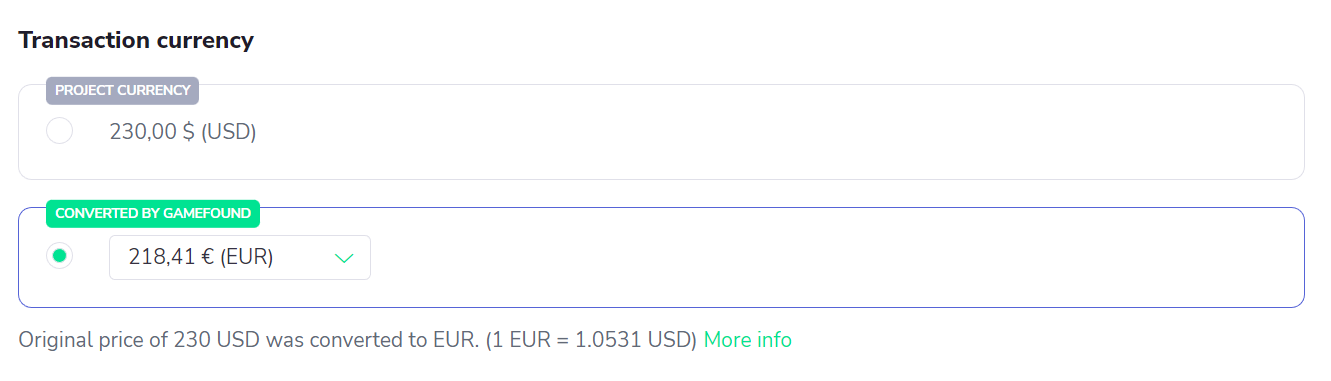Select the 230,00 $ (USD) radio button
Screen dimensions: 1331x381
[60, 131]
